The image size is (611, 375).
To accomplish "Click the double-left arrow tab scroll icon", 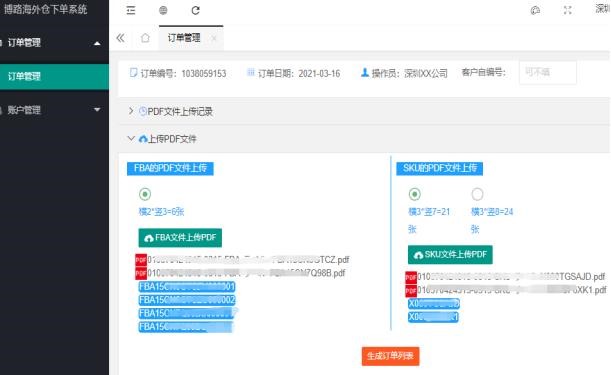I will [120, 38].
